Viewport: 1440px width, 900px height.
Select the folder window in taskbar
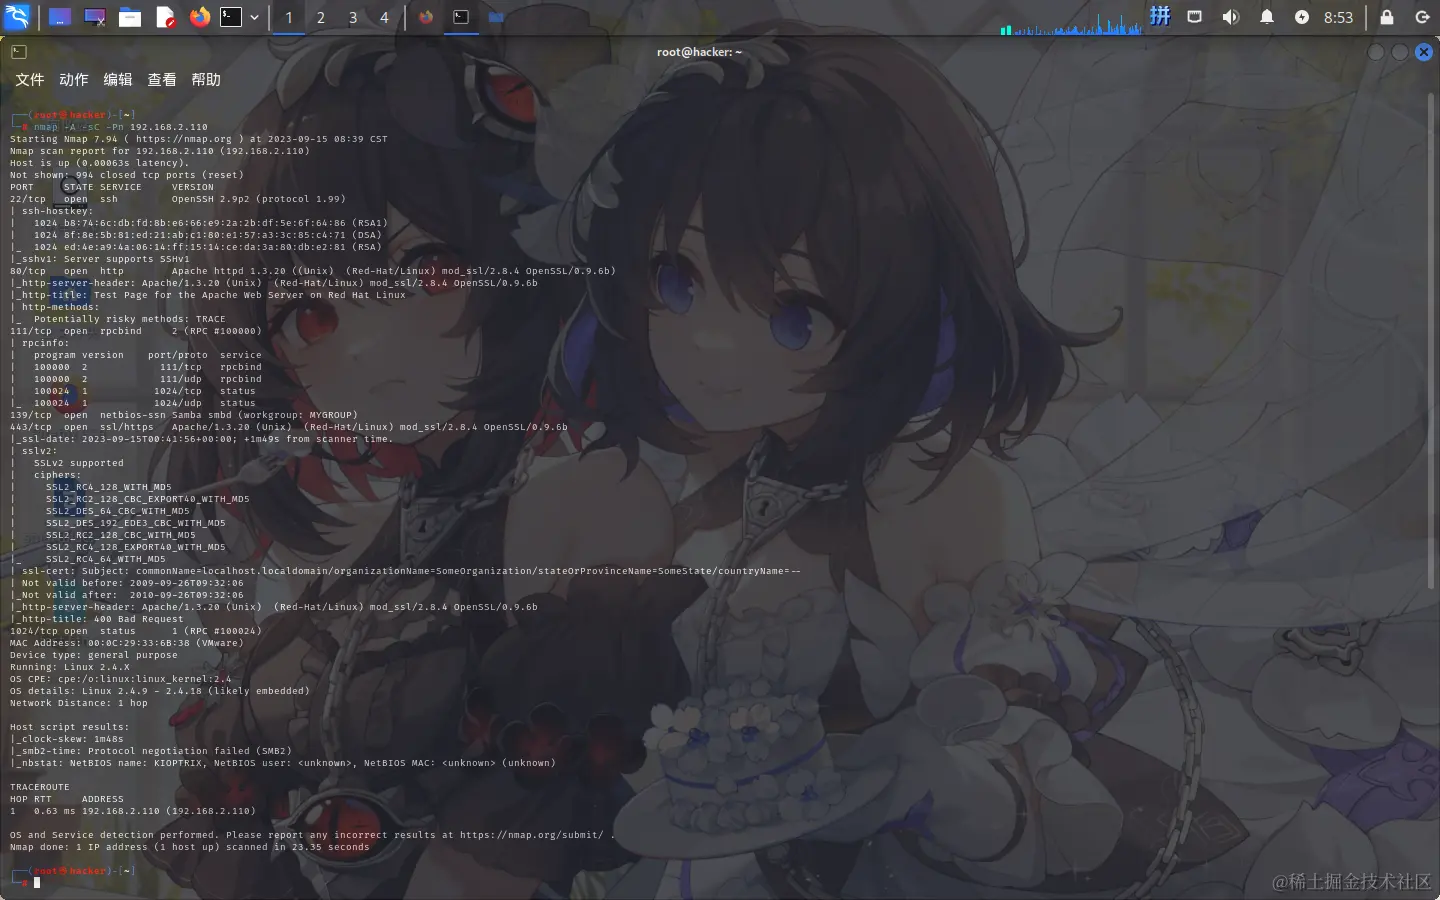coord(496,17)
